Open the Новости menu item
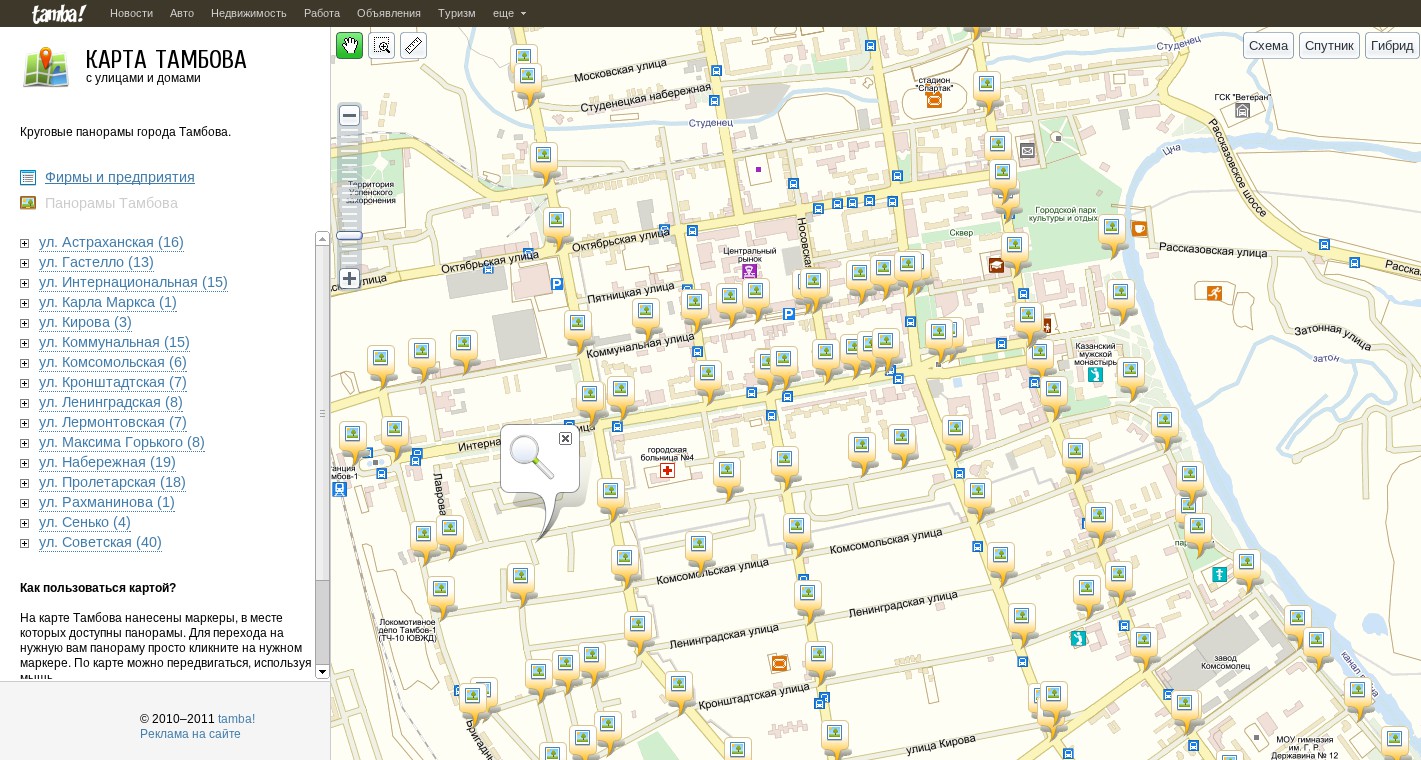 tap(131, 13)
